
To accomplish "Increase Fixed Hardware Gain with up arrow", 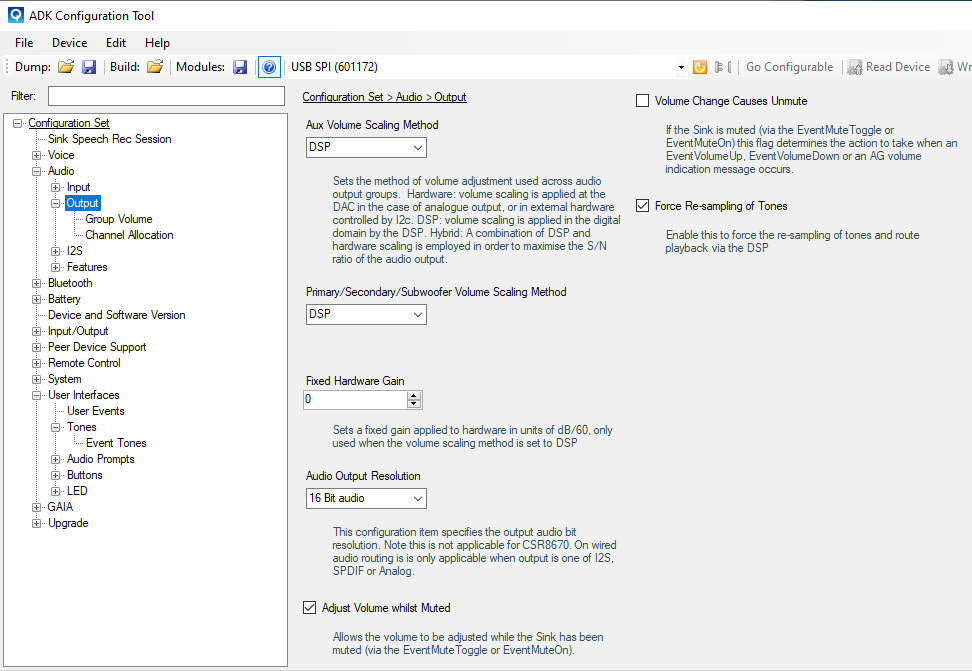I will [414, 395].
